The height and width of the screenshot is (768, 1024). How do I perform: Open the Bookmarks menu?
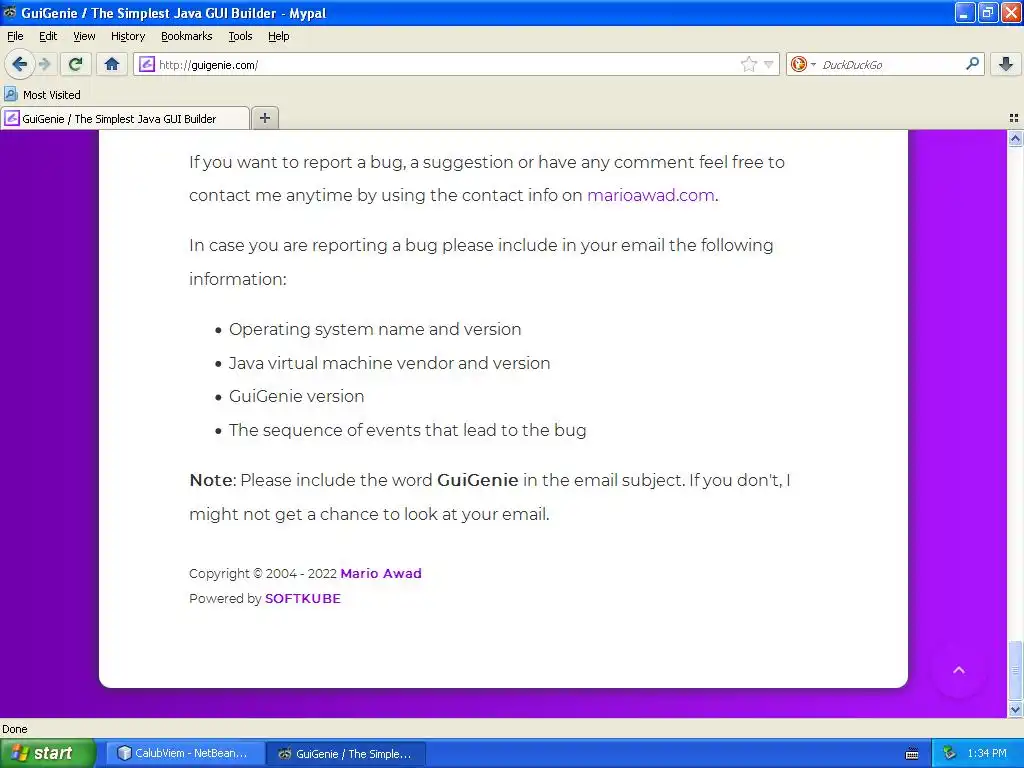[x=187, y=36]
